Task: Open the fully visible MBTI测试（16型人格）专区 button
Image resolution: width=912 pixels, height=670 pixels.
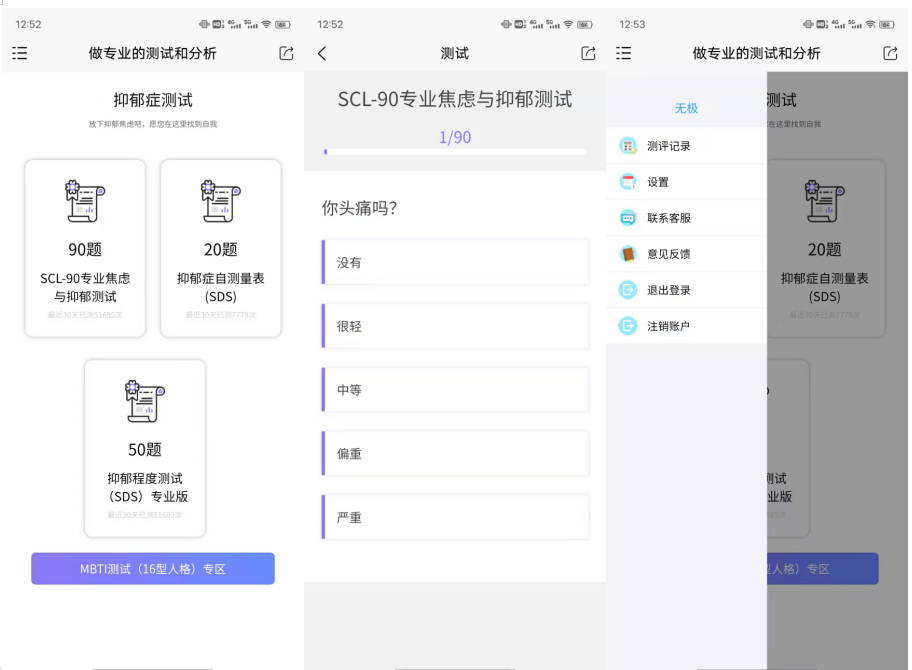Action: tap(153, 569)
